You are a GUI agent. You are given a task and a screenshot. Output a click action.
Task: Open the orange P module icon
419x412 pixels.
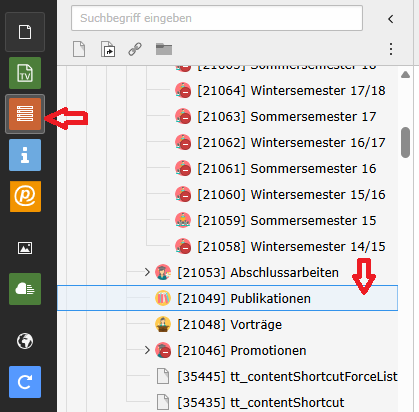(25, 196)
